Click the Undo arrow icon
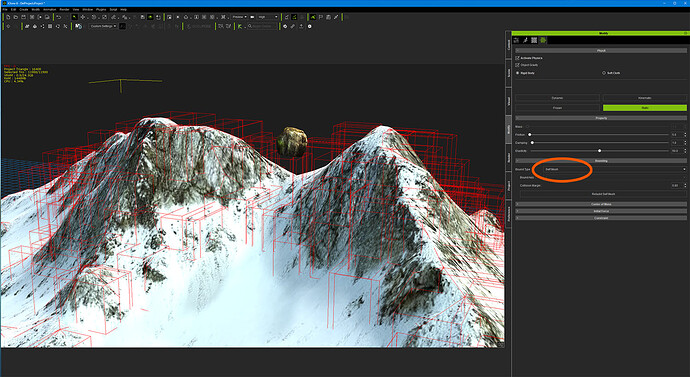690x377 pixels. pos(59,17)
